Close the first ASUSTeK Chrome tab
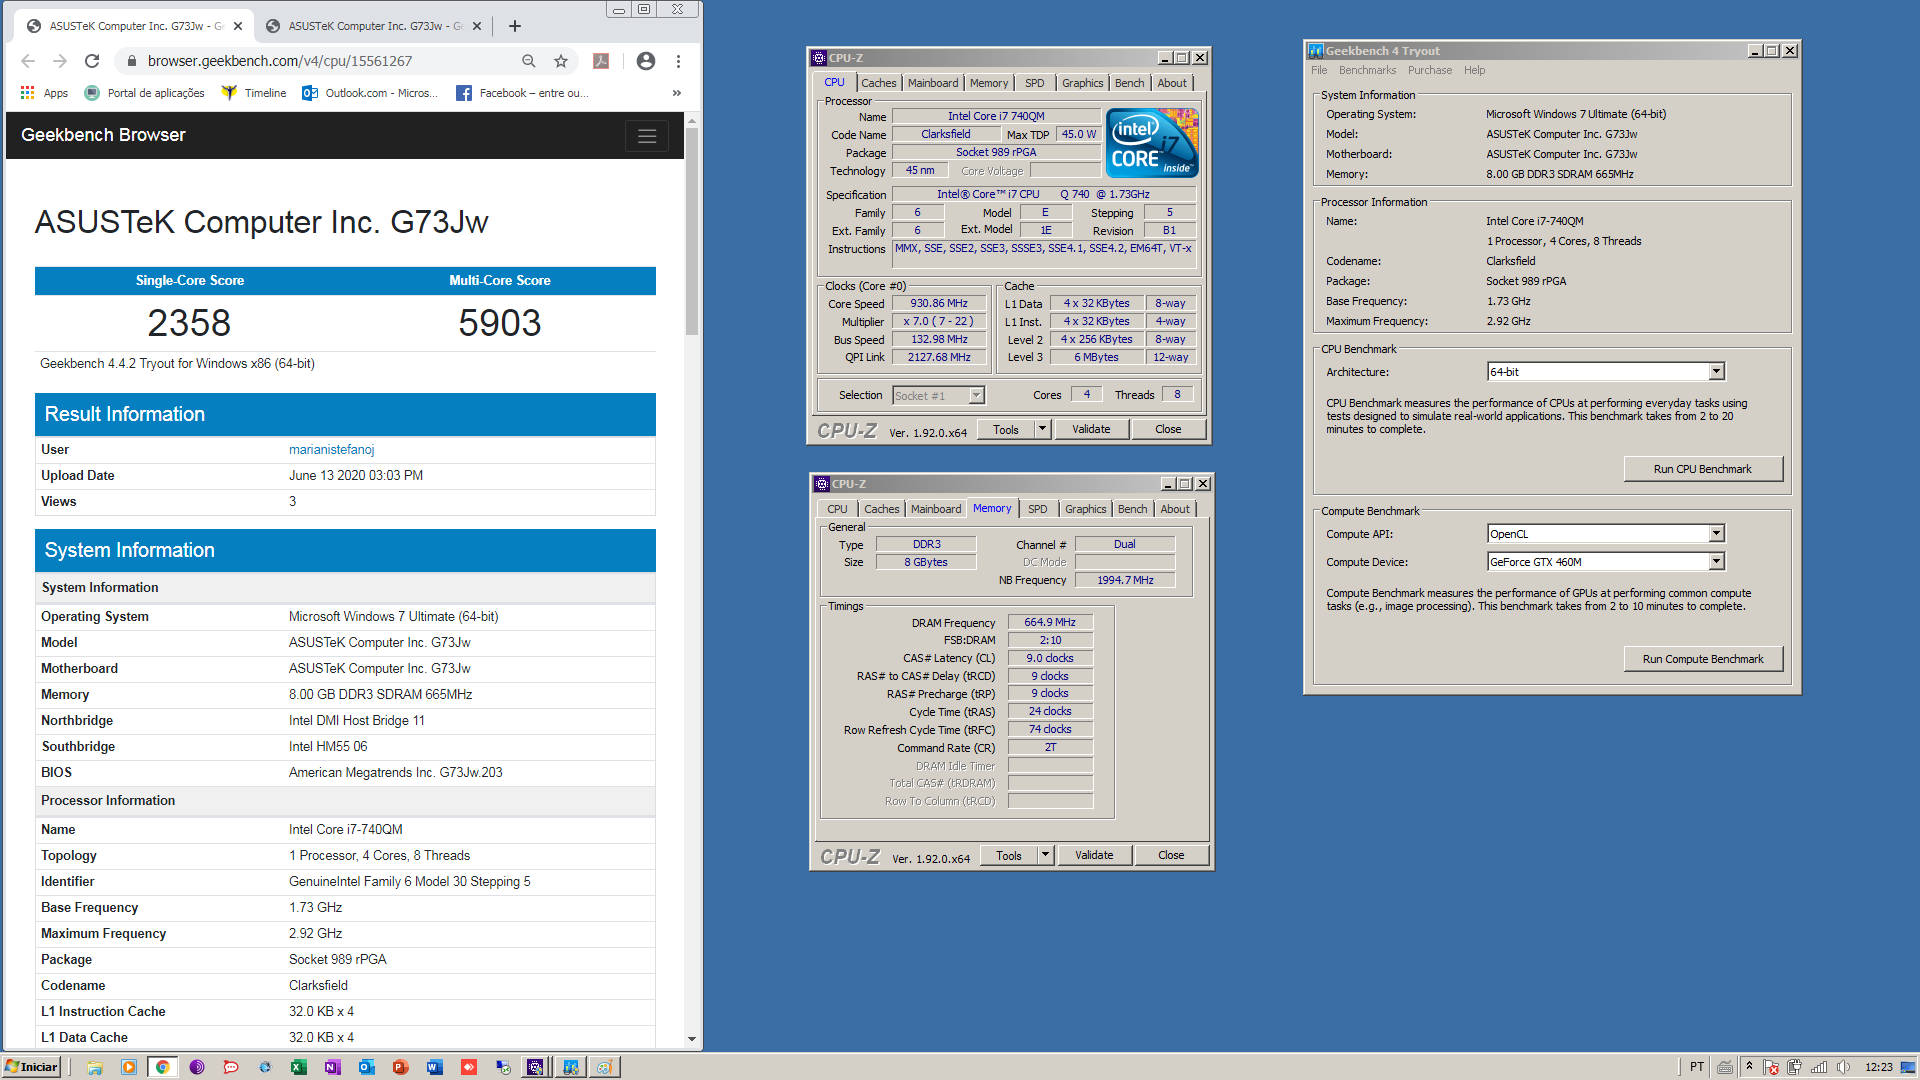The image size is (1920, 1080). pos(238,26)
